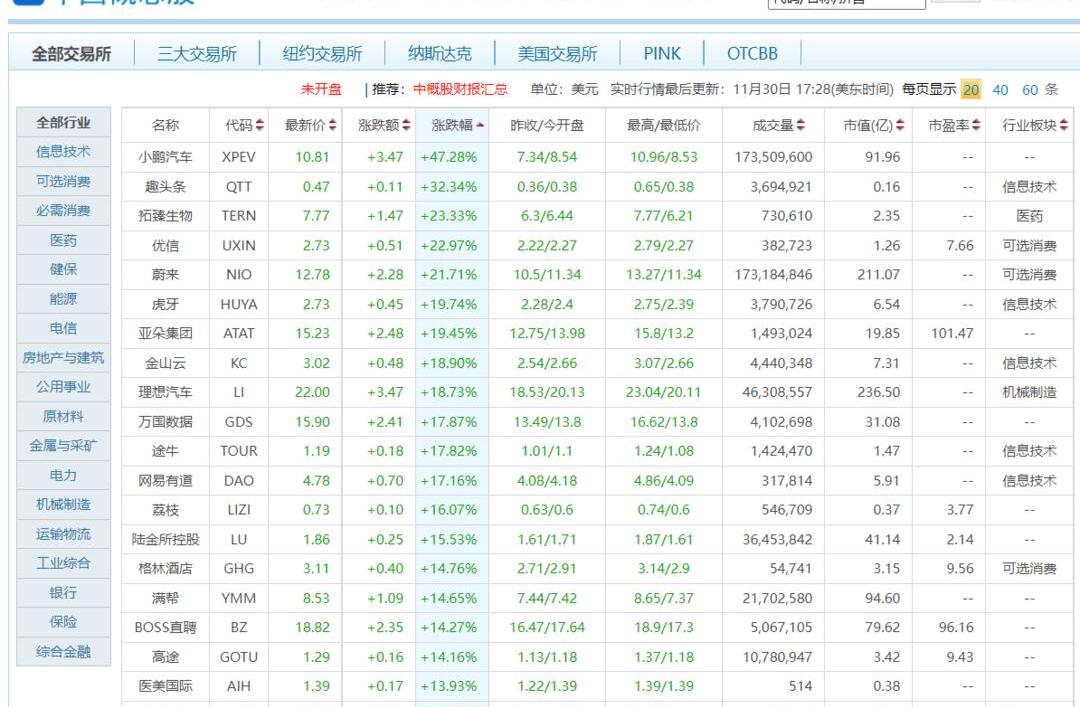Image resolution: width=1080 pixels, height=707 pixels.
Task: Sort by 市值(亿) column arrows
Action: pyautogui.click(x=900, y=125)
